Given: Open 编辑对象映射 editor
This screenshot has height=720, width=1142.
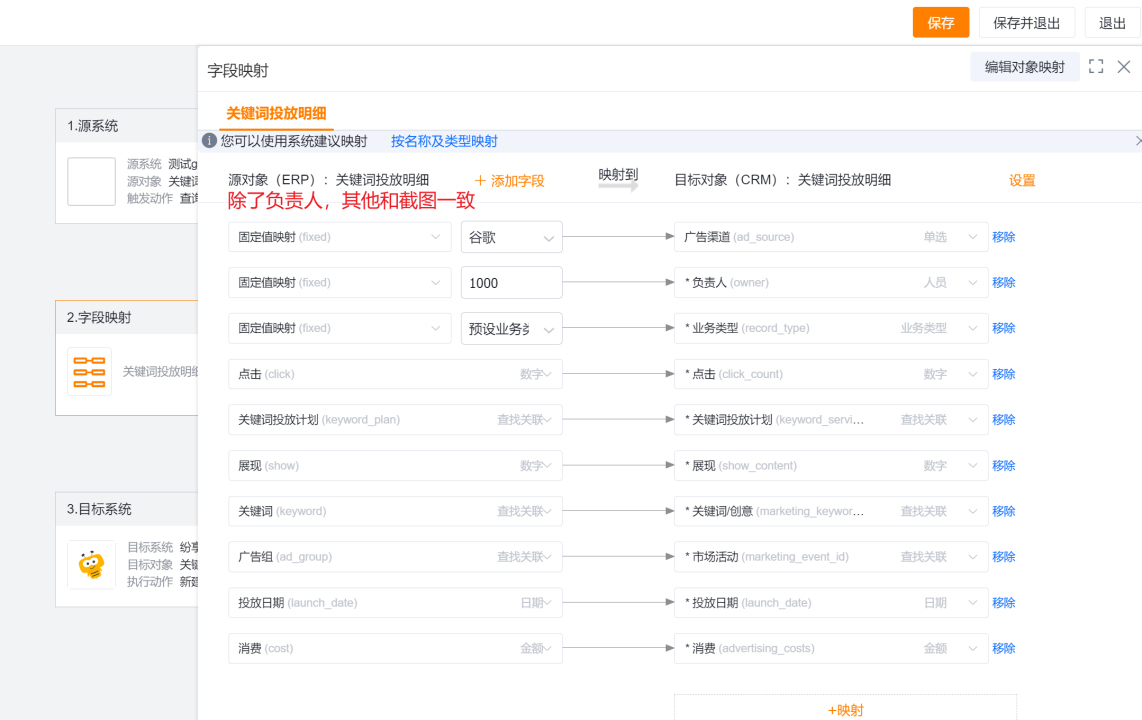Looking at the screenshot, I should coord(1024,67).
